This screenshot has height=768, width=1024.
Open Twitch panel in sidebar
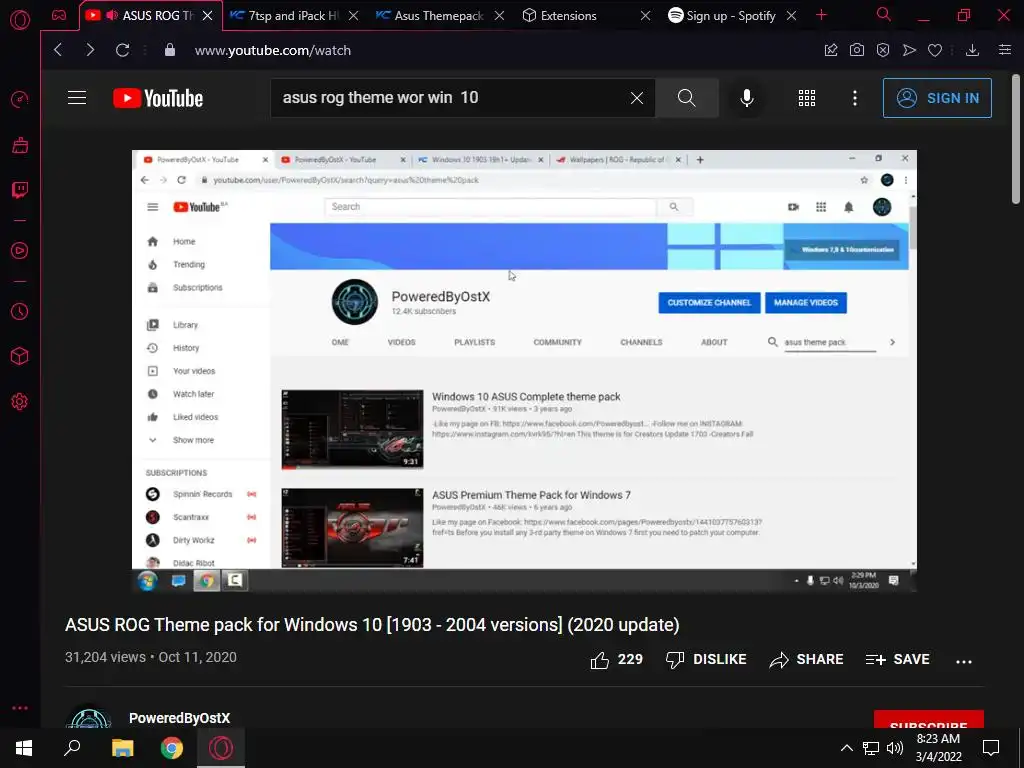click(x=20, y=190)
